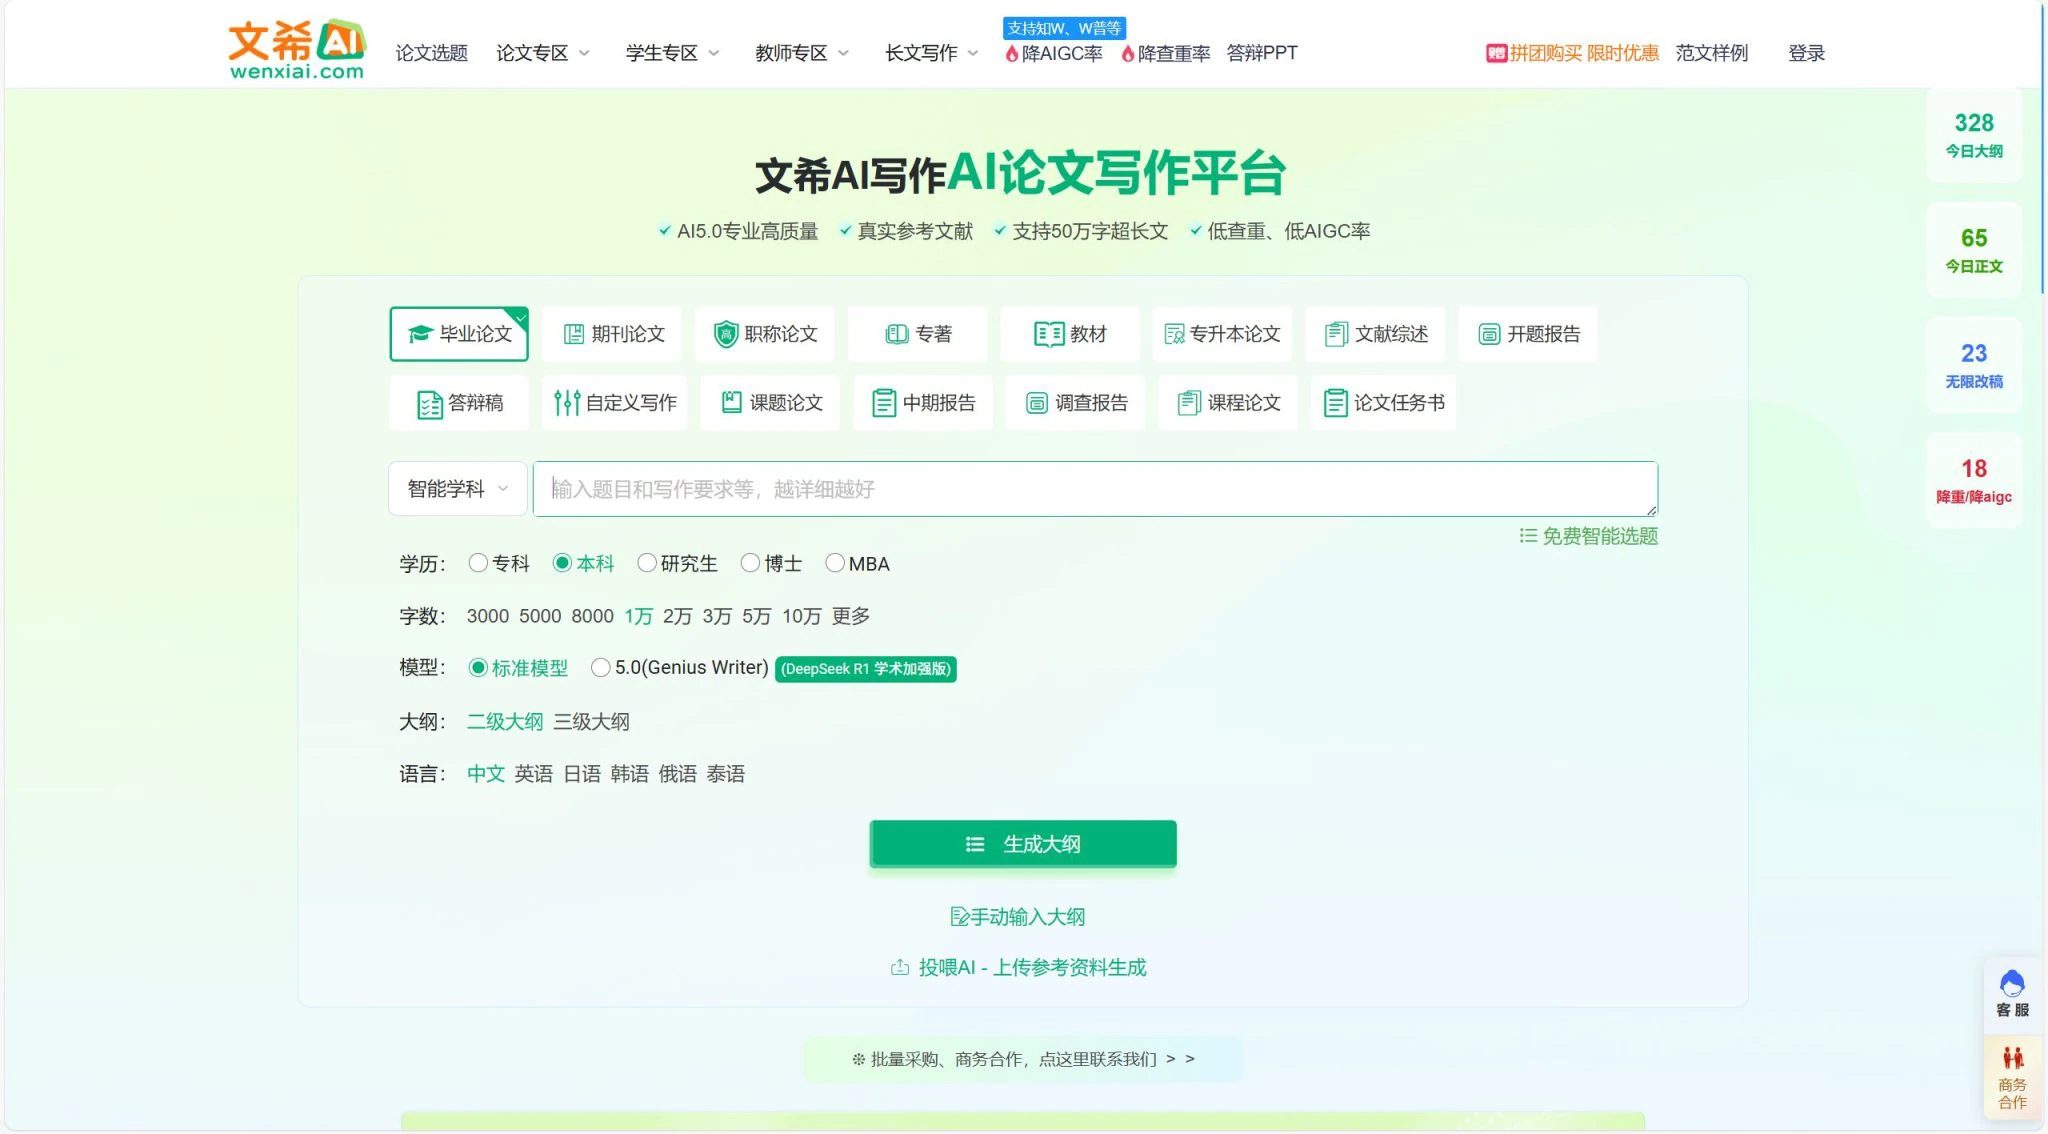The width and height of the screenshot is (2048, 1134).
Task: Select the 本科 education radio button
Action: [562, 563]
